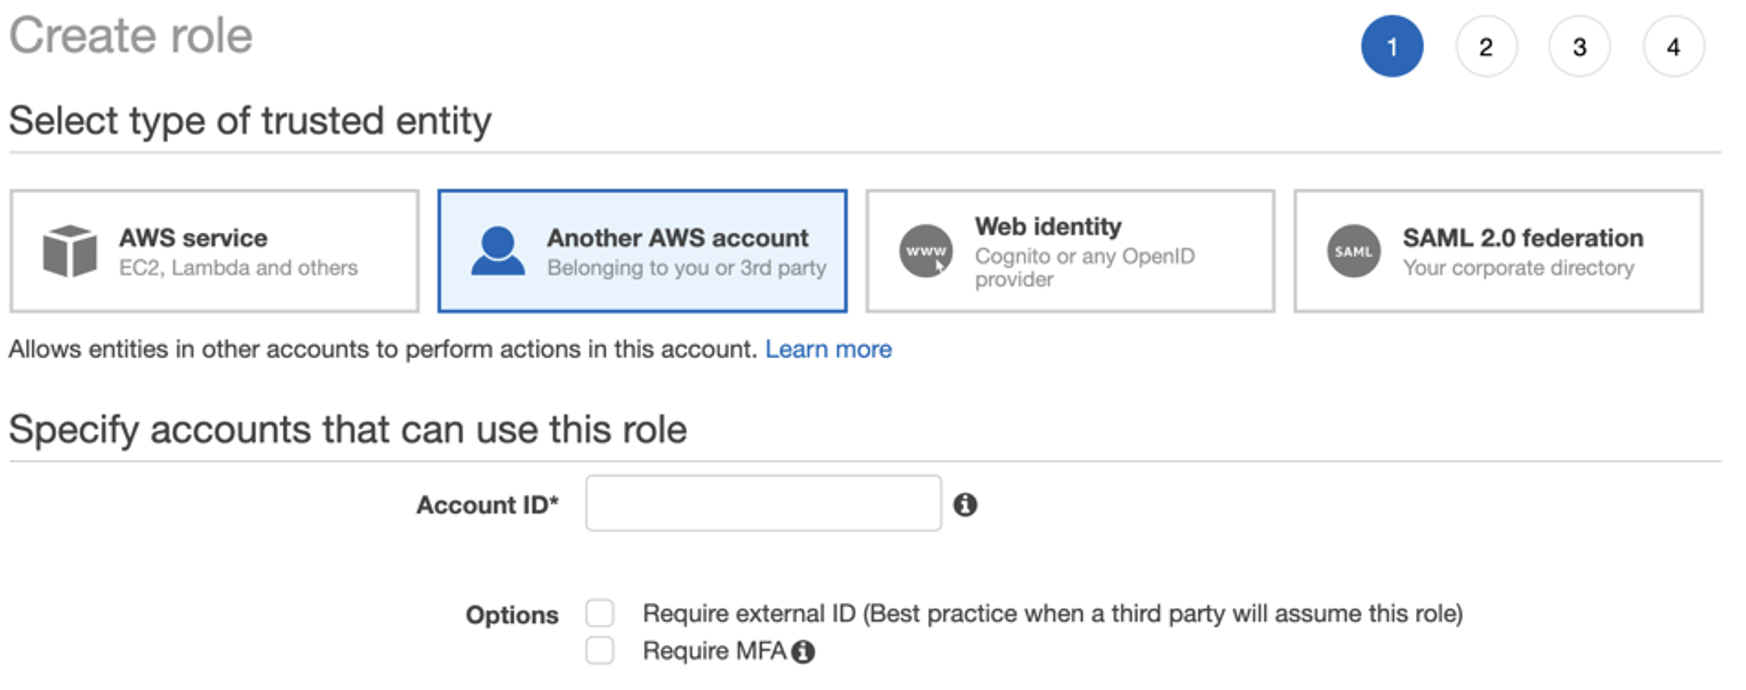Enable the Require external ID checkbox
The width and height of the screenshot is (1746, 690).
(x=600, y=613)
